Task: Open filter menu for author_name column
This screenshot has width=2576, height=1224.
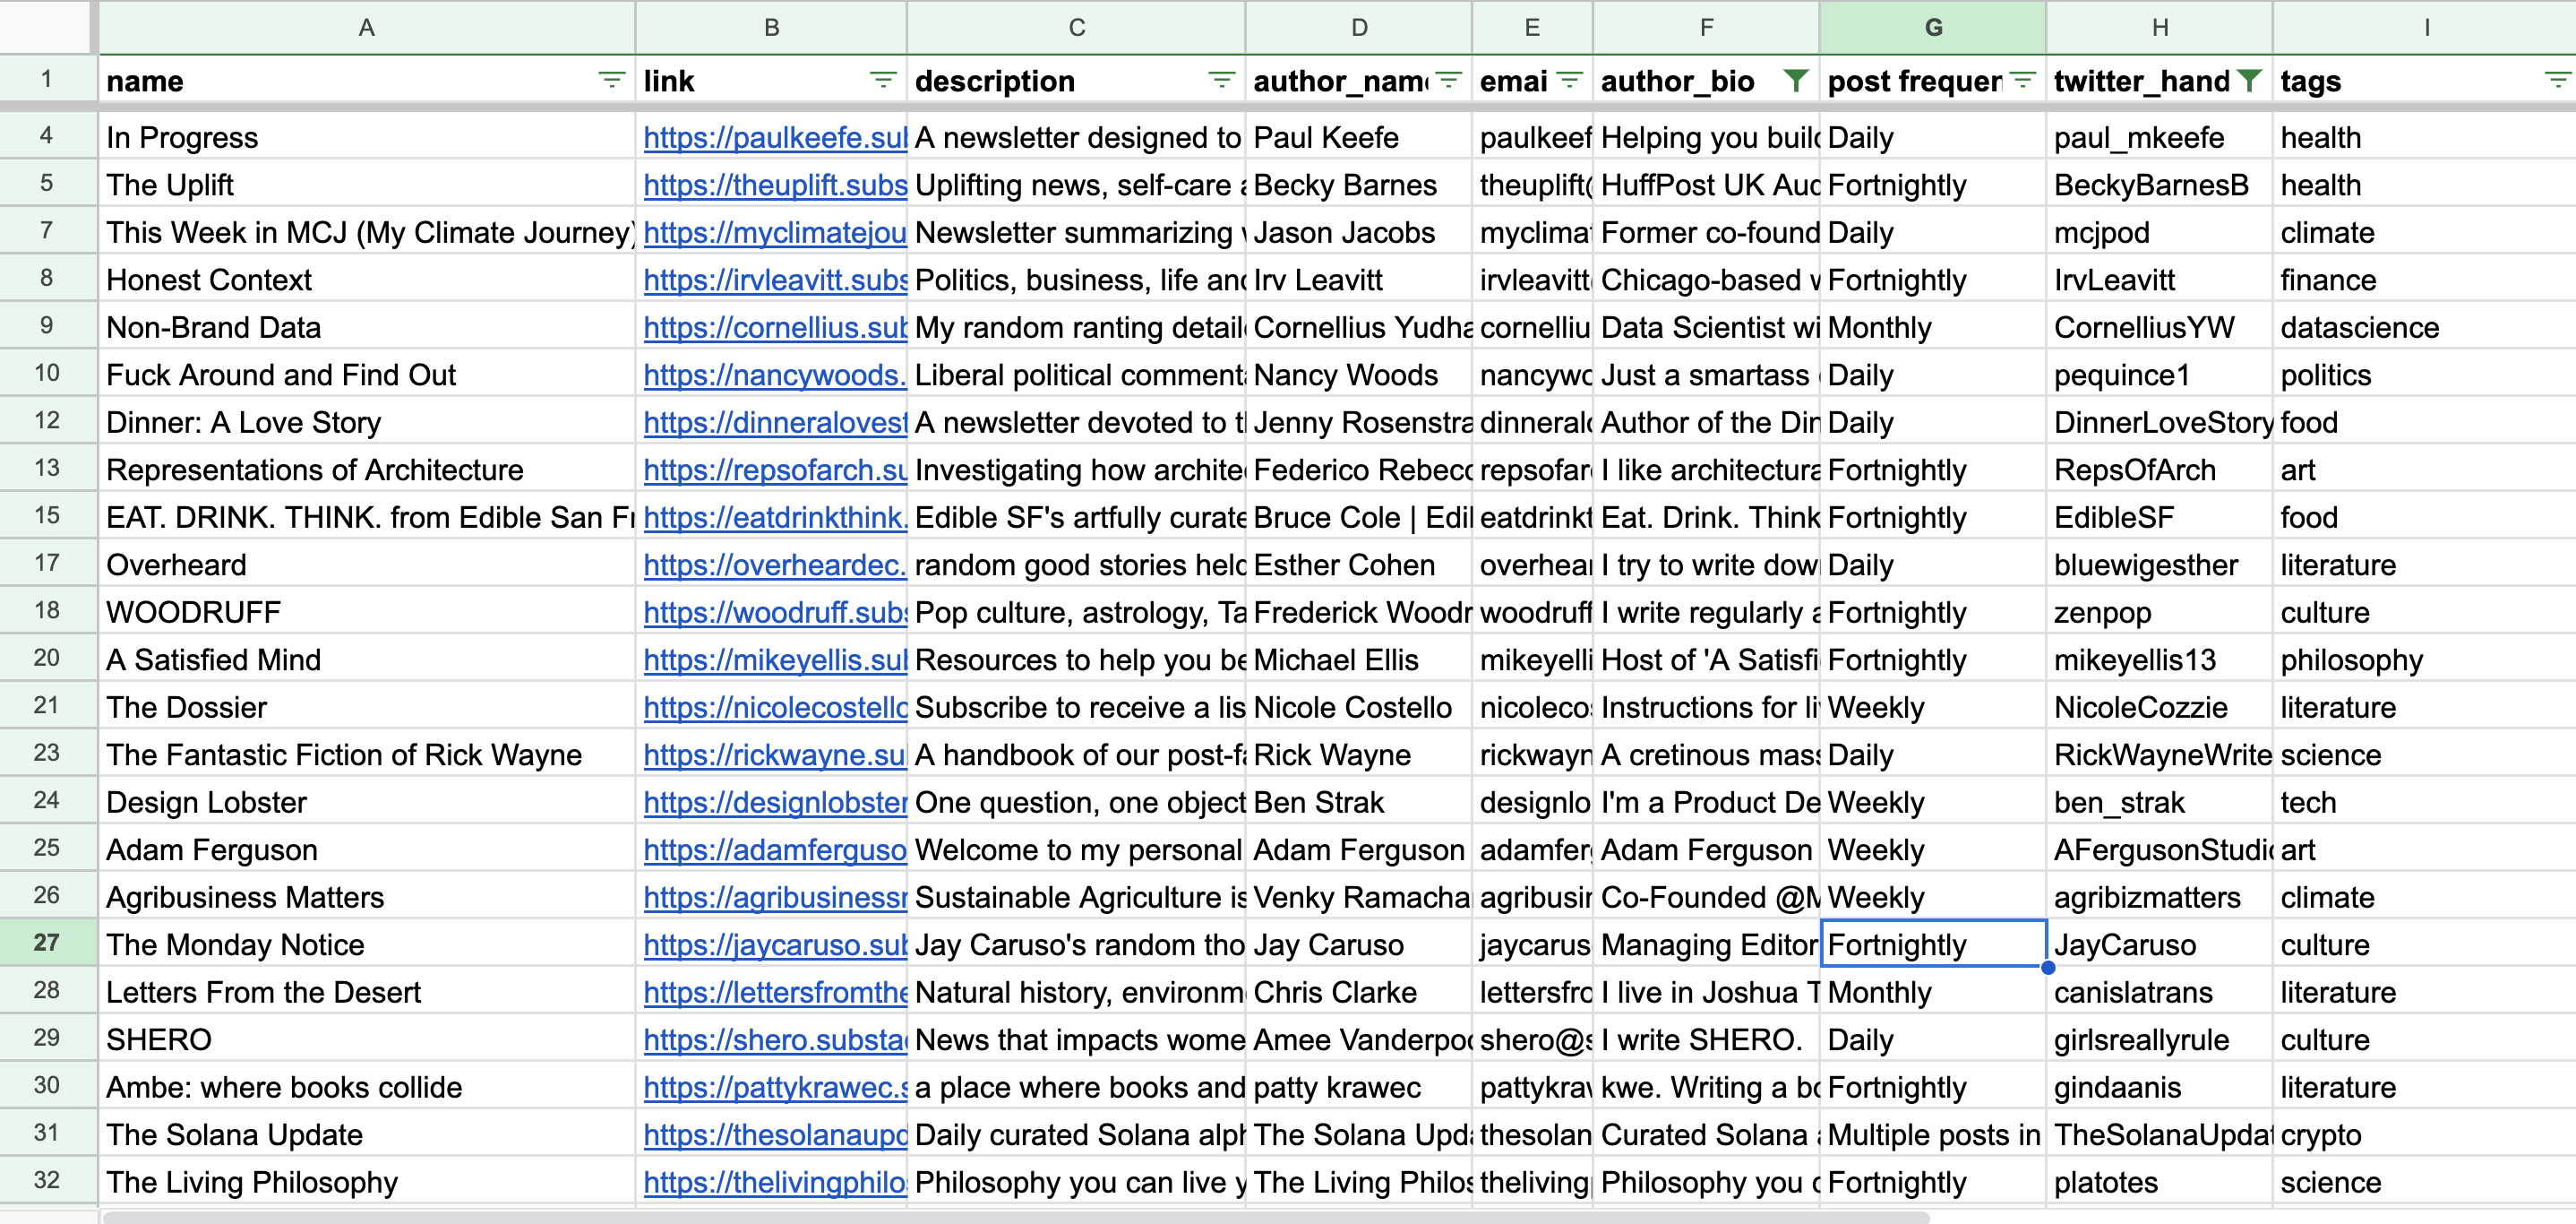Action: (x=1448, y=80)
